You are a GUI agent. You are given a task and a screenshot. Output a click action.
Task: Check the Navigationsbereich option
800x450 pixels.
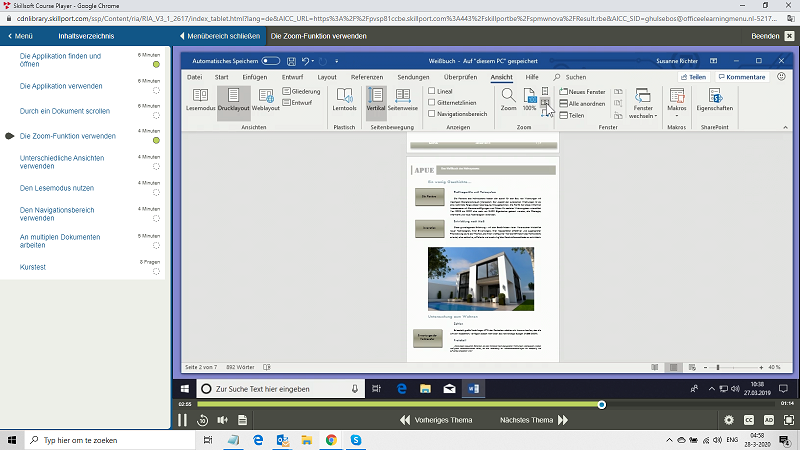tap(432, 115)
